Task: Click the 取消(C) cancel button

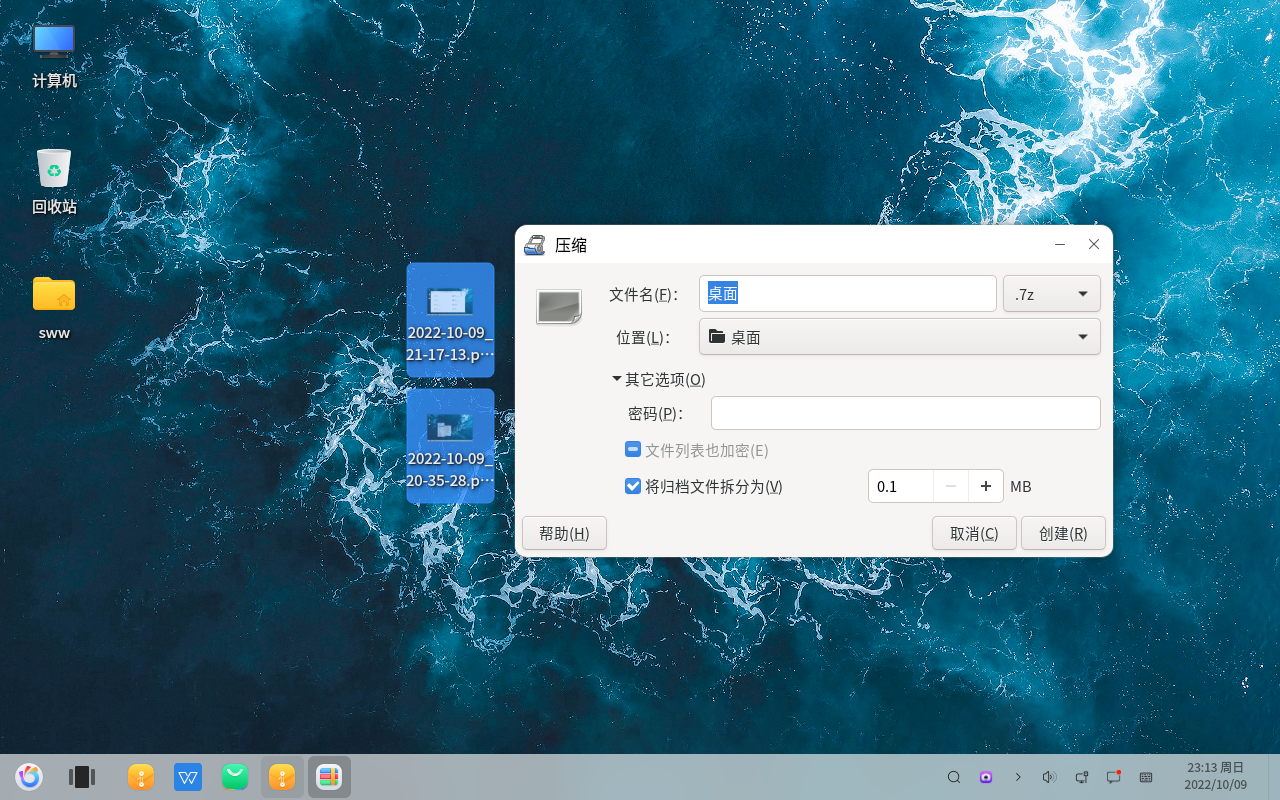Action: 974,533
